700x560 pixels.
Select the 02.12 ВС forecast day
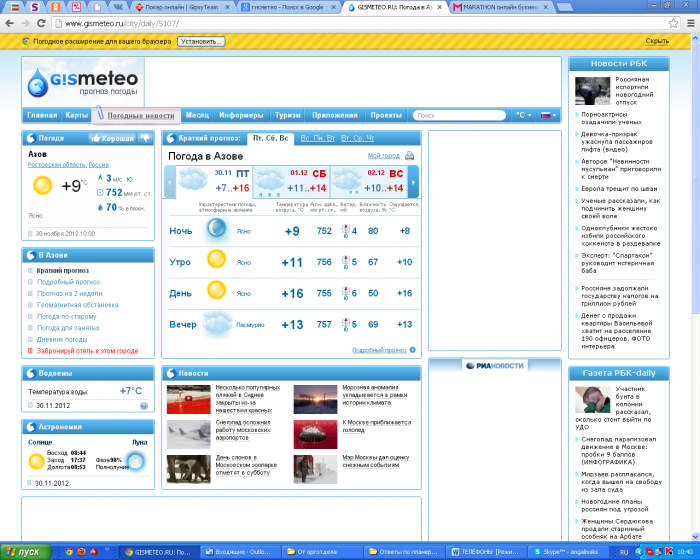(x=369, y=181)
